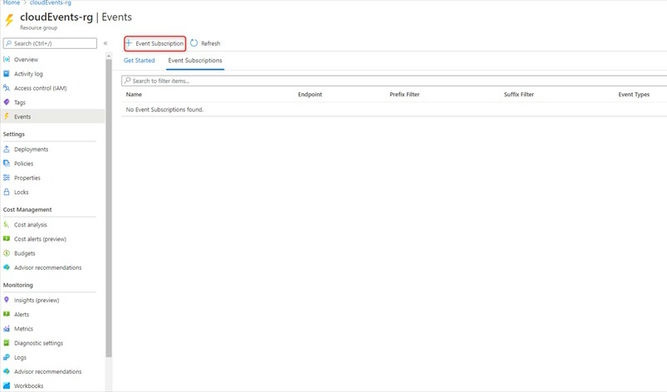
Task: Click the Refresh icon in the toolbar
Action: tap(194, 43)
